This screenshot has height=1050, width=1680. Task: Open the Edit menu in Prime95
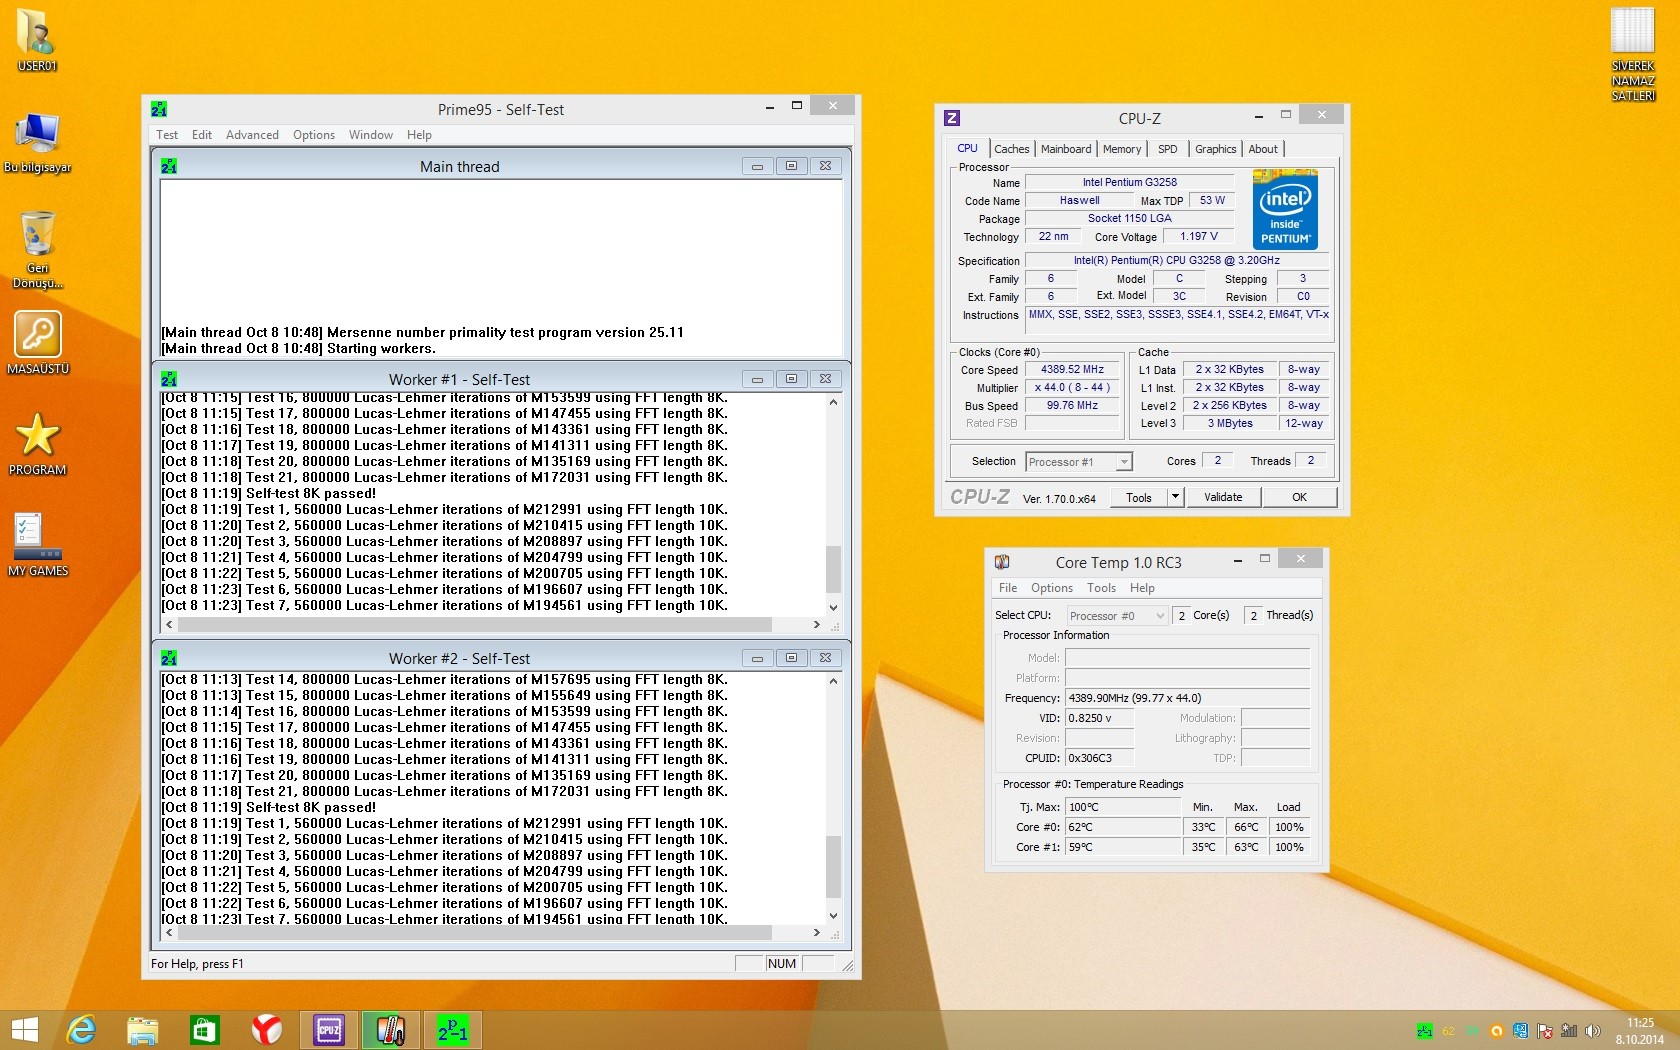click(x=202, y=135)
